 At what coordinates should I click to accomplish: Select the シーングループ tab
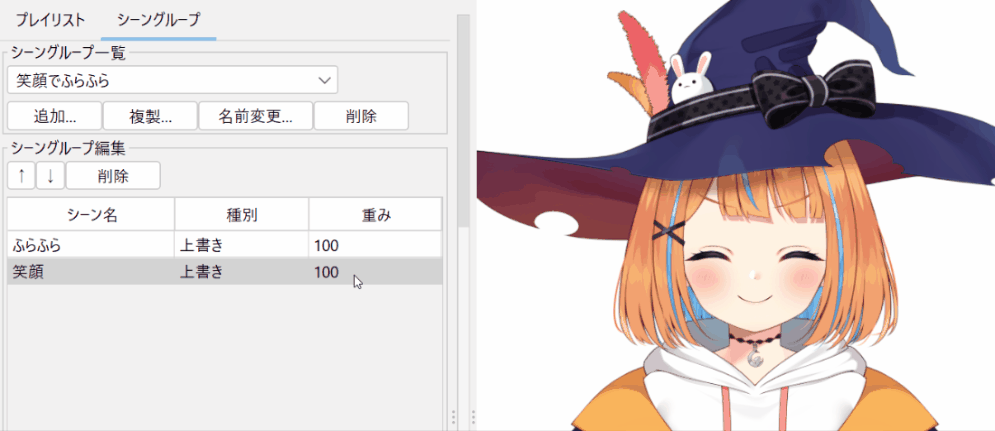158,20
